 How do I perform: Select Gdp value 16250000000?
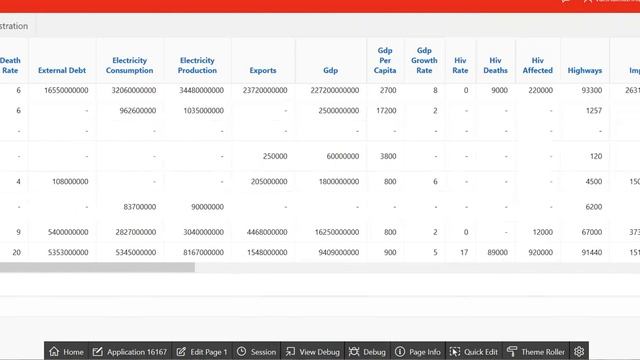point(337,232)
